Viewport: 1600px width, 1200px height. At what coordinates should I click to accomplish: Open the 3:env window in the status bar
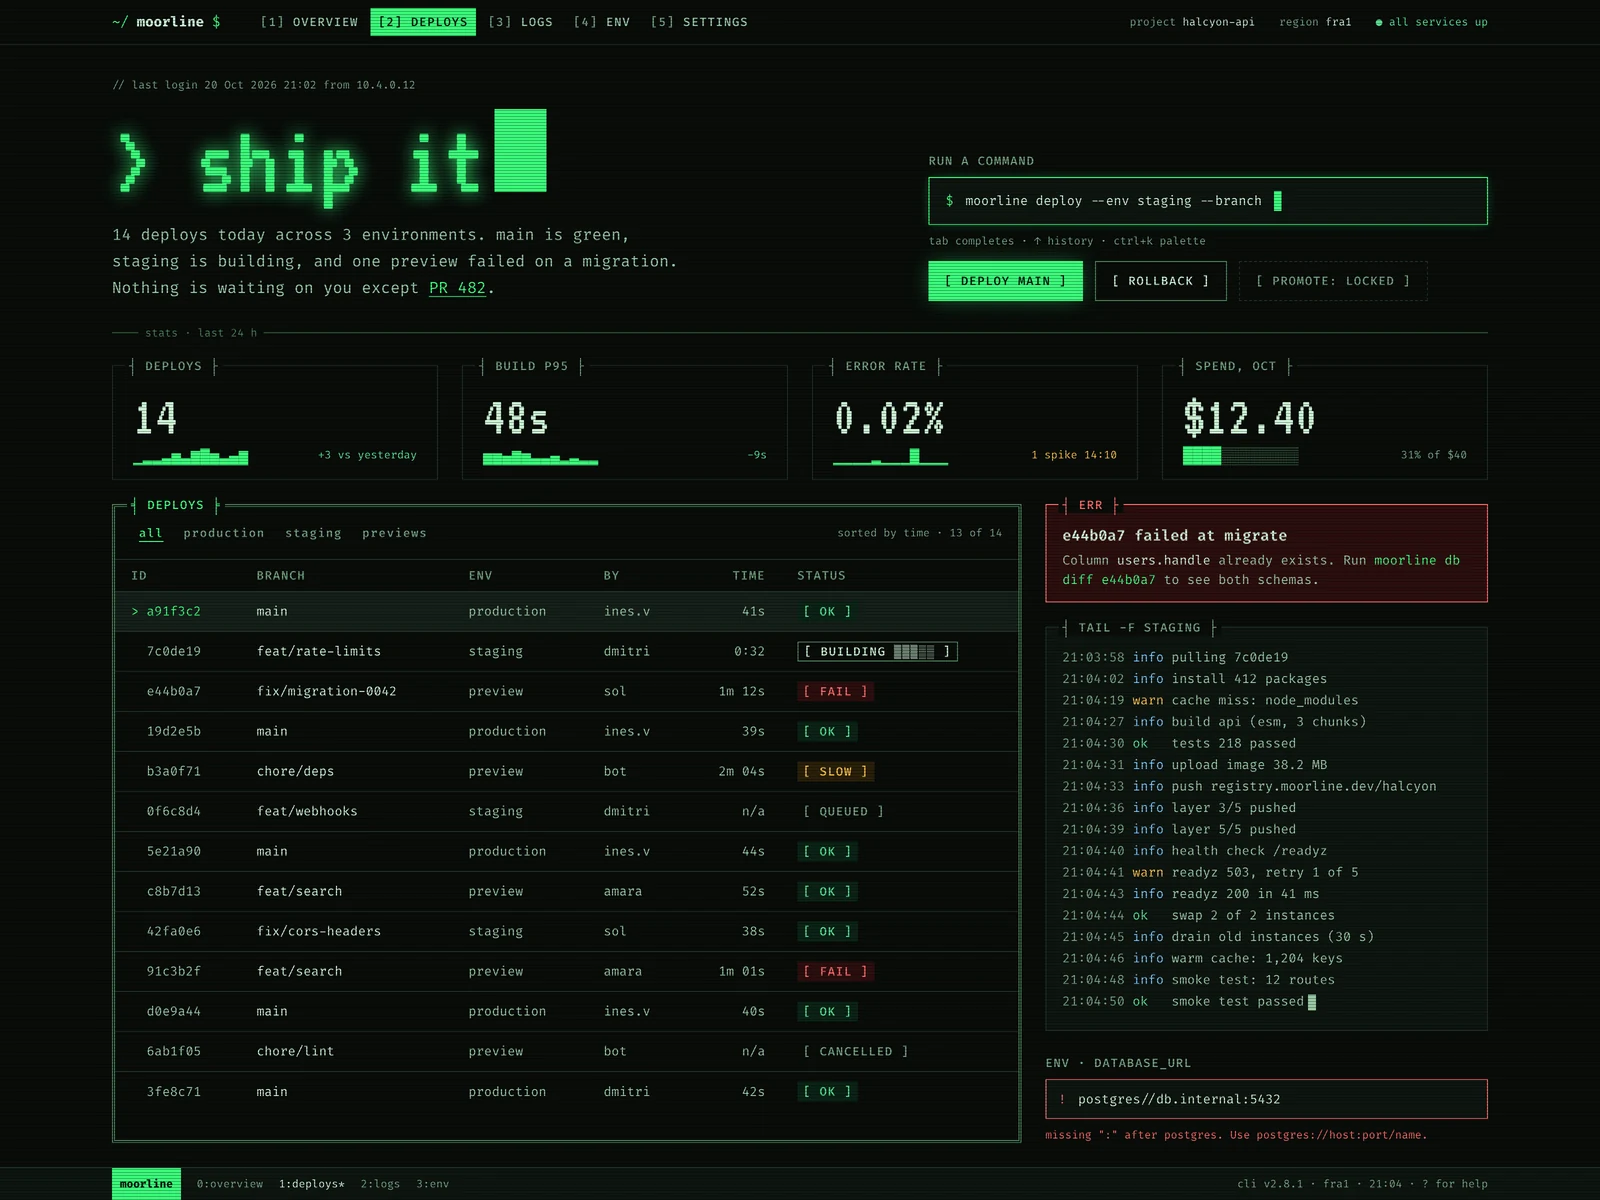pos(432,1184)
